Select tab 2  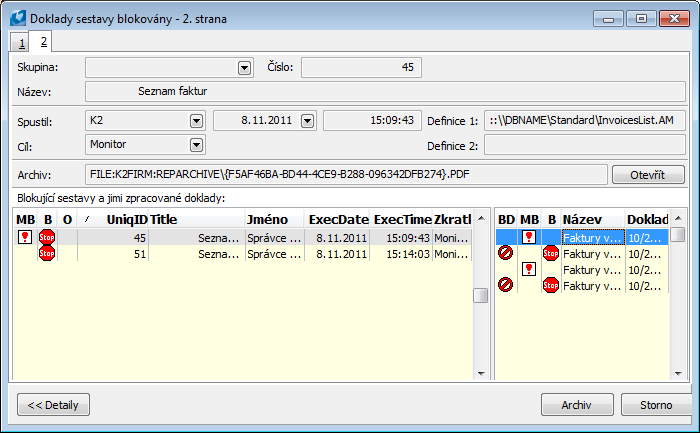(43, 42)
